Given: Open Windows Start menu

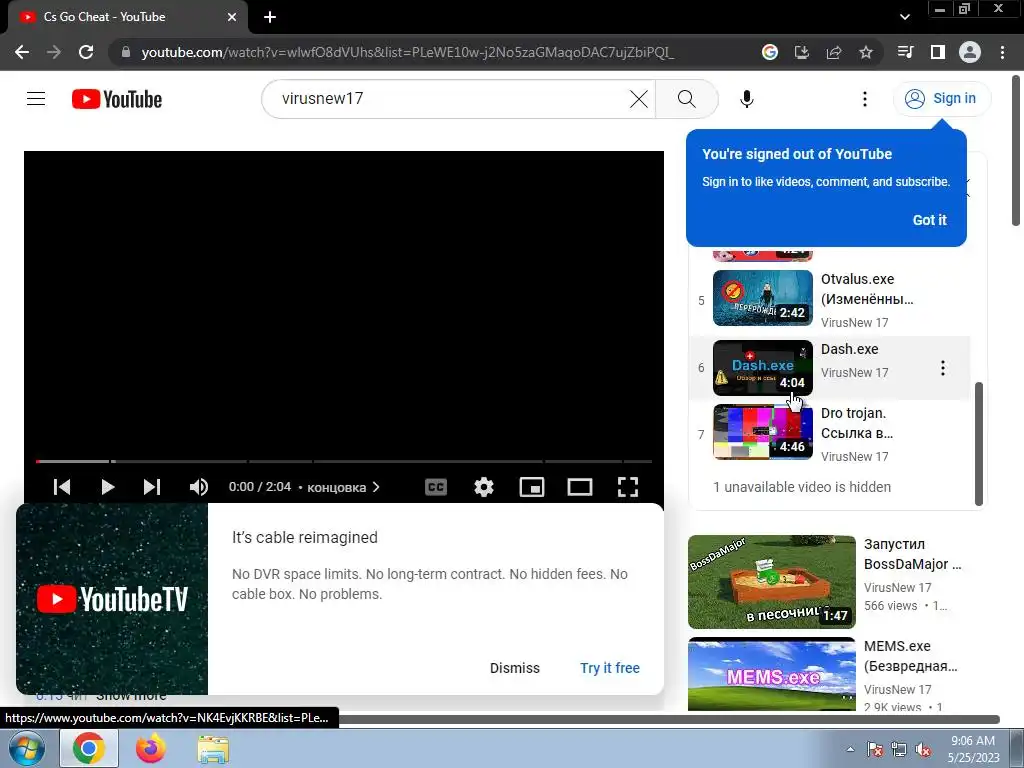Looking at the screenshot, I should click(x=25, y=748).
